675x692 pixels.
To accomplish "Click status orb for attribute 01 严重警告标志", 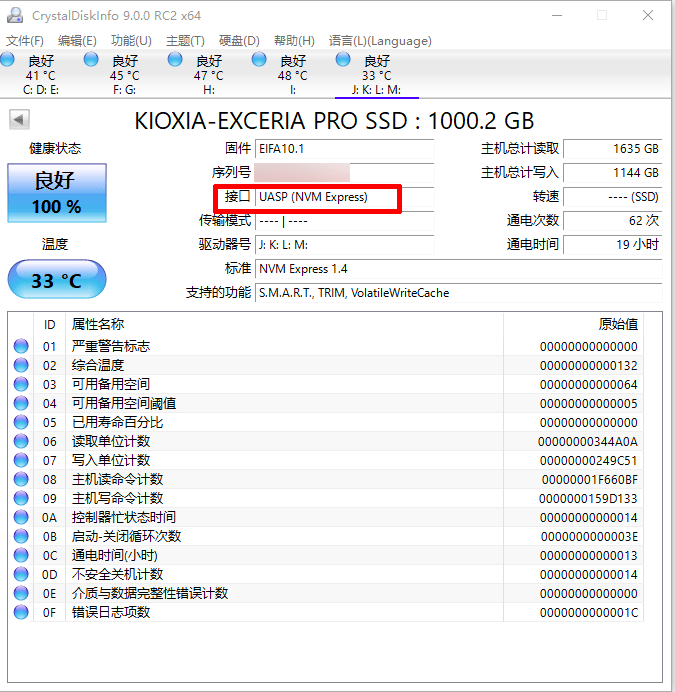I will (x=21, y=346).
